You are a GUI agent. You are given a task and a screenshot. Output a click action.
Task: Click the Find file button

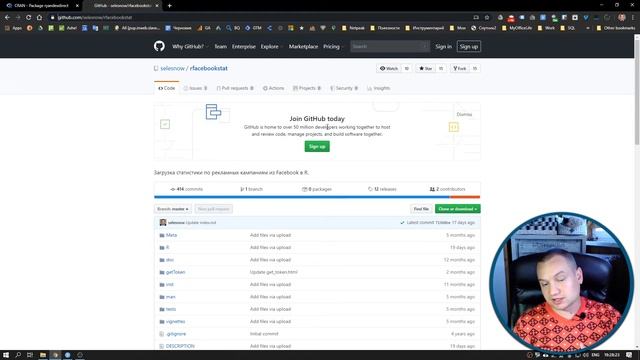tap(421, 209)
